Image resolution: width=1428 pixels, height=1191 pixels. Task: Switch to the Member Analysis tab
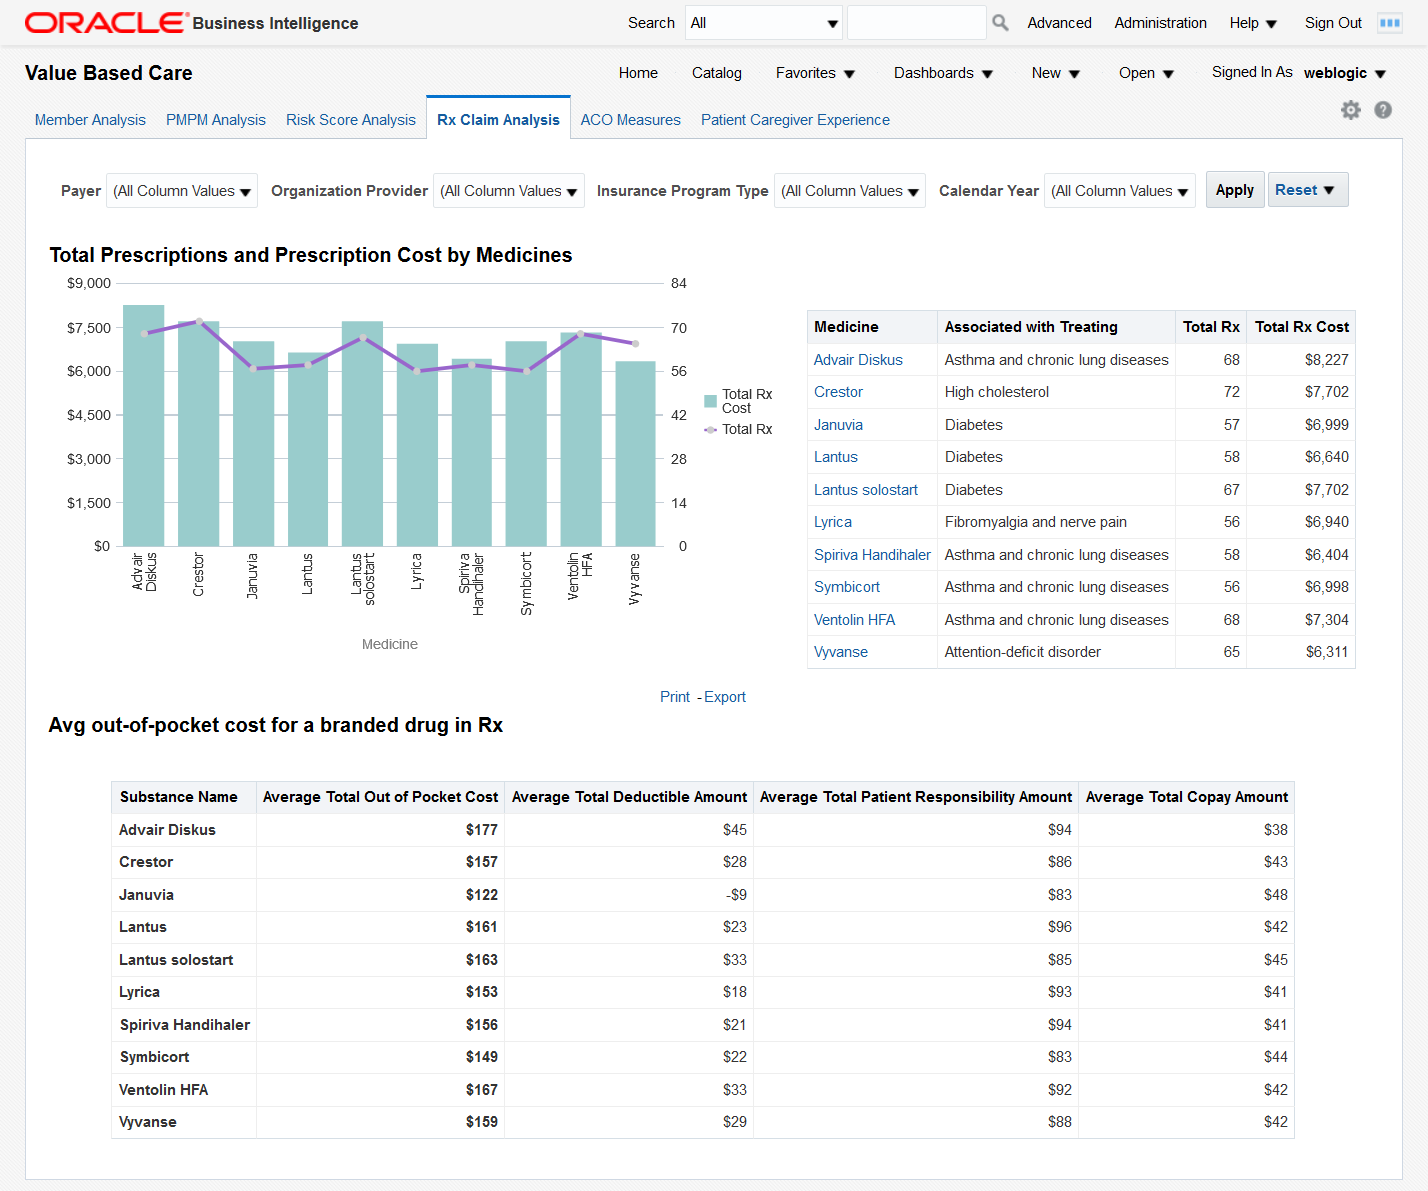90,120
